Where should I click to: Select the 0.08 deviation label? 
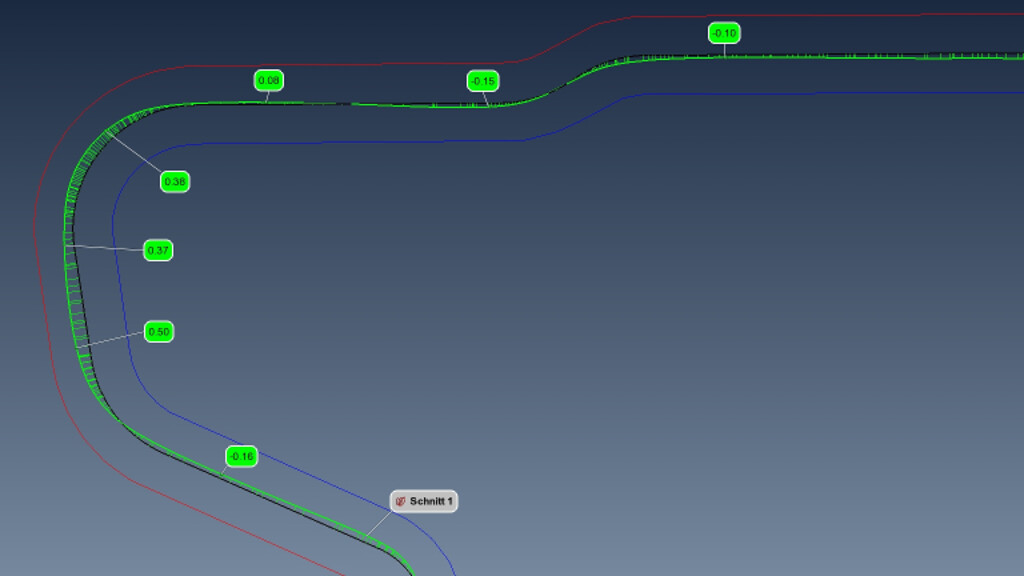click(269, 80)
